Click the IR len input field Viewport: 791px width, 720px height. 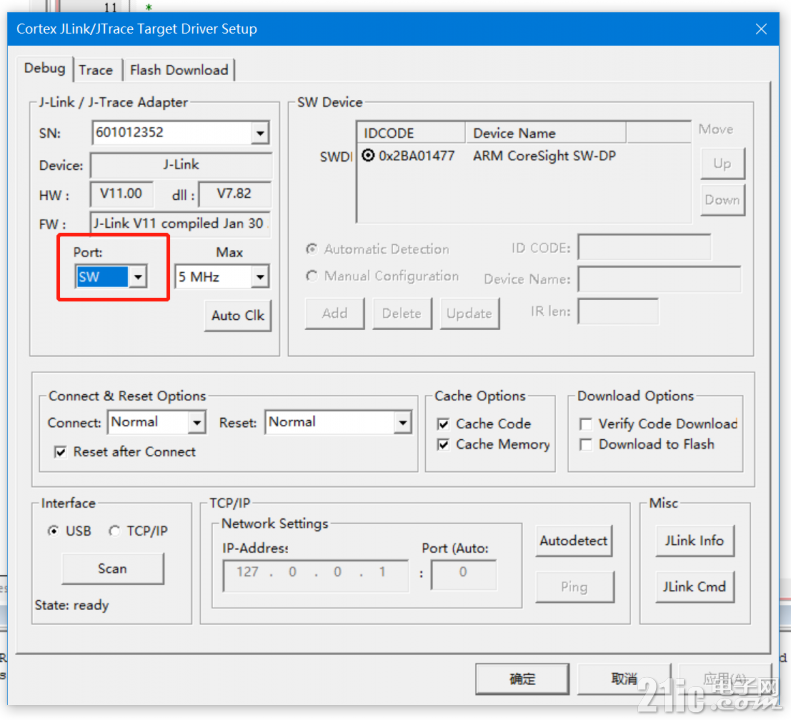[x=618, y=311]
